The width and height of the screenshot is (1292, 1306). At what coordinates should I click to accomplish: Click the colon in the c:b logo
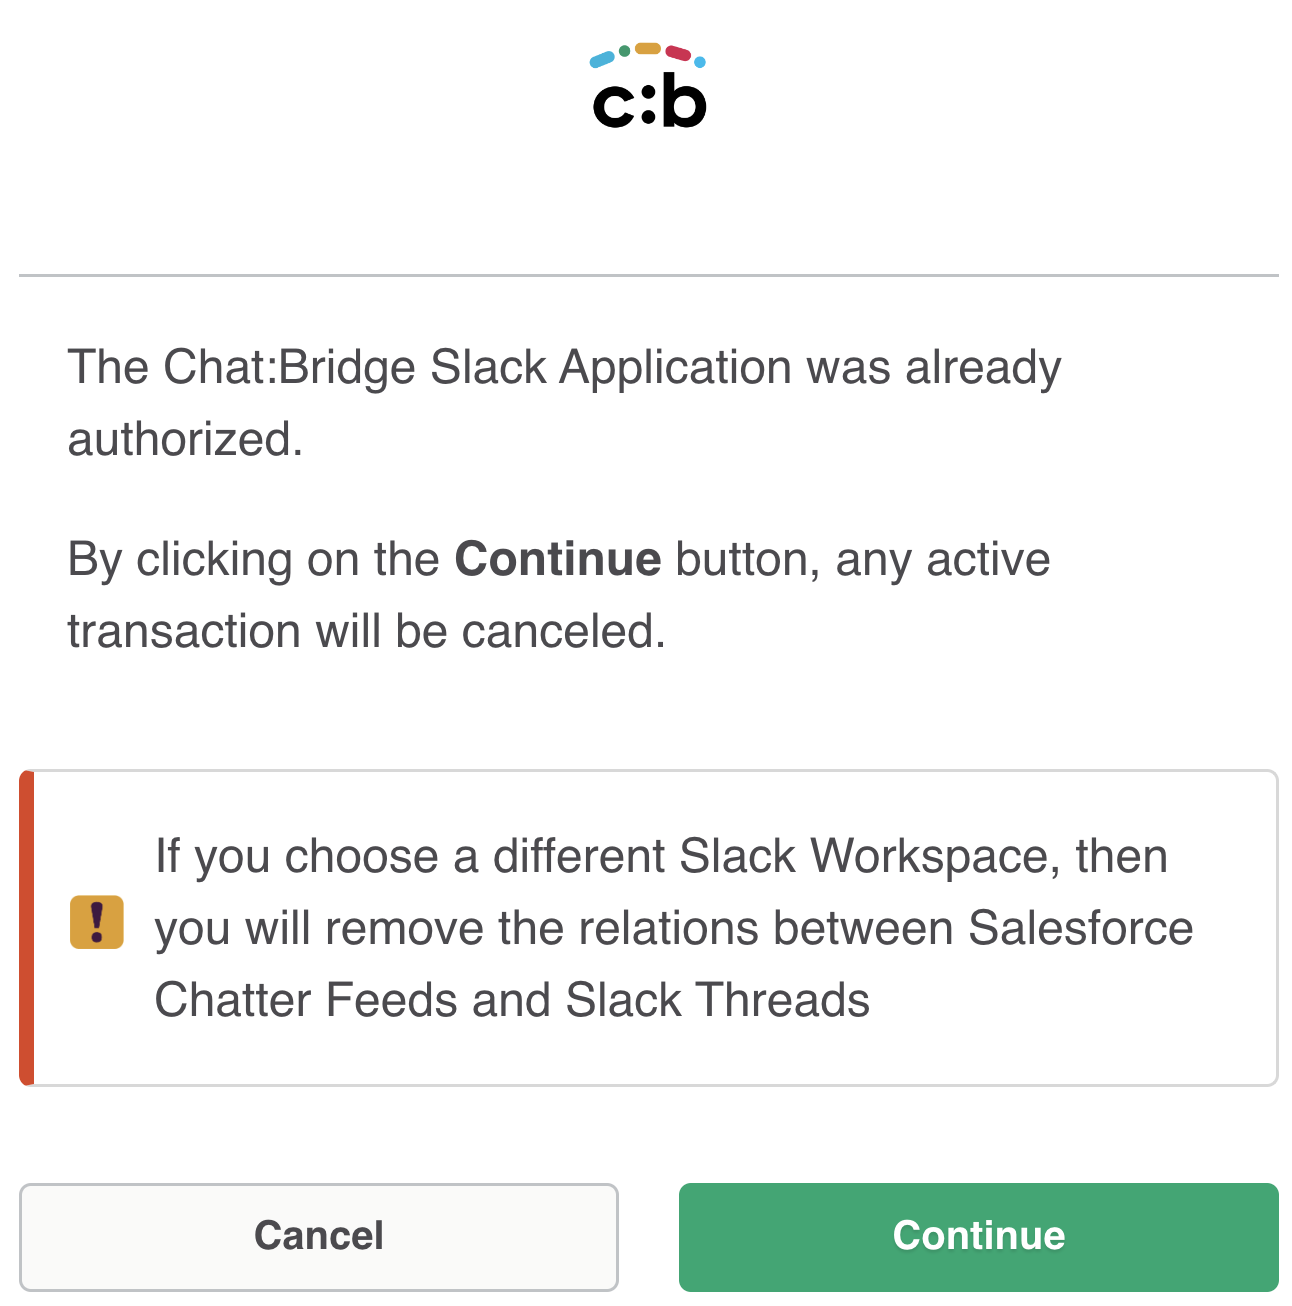pyautogui.click(x=648, y=104)
